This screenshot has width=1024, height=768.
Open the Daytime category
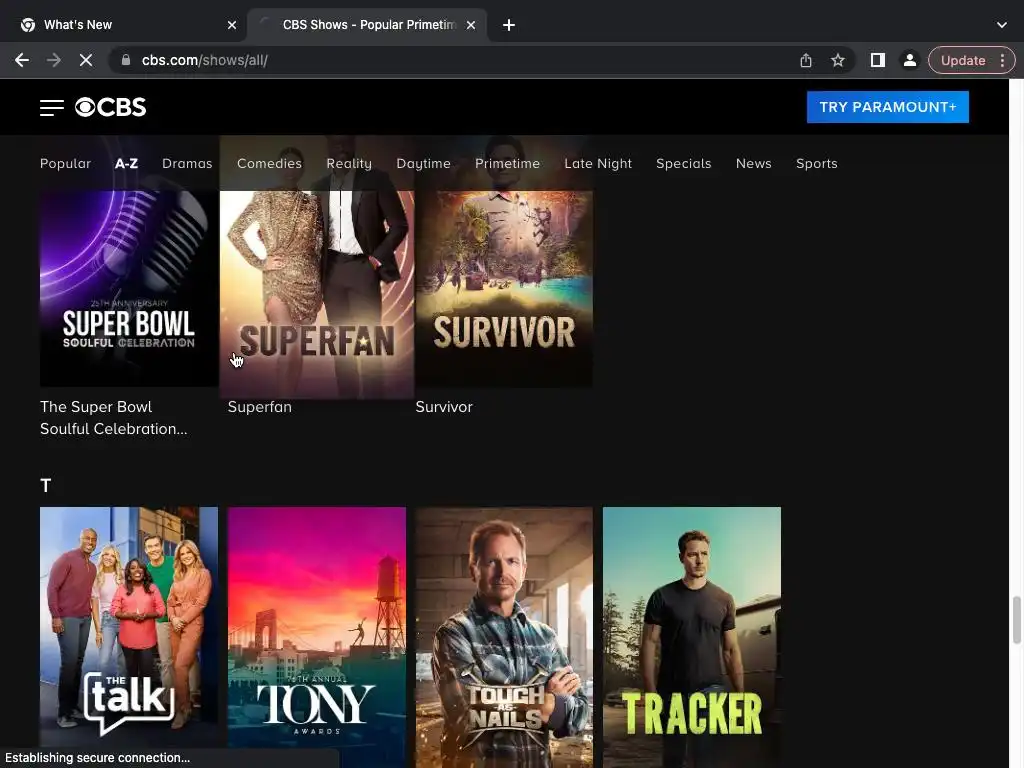(423, 163)
